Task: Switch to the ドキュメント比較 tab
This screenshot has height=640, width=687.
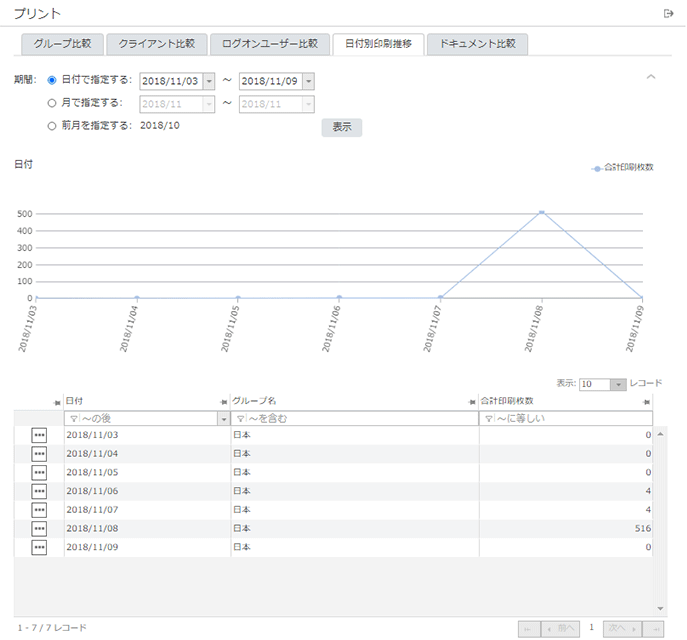Action: [478, 44]
